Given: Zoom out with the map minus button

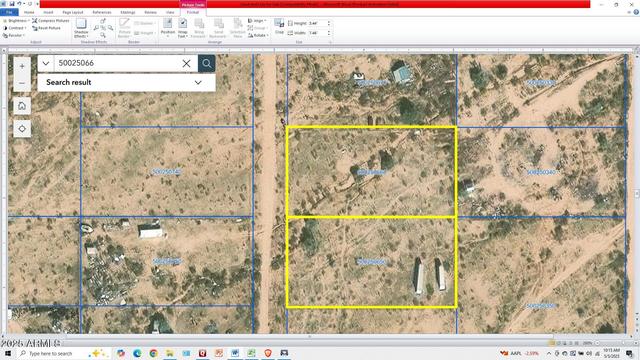Looking at the screenshot, I should click(22, 83).
